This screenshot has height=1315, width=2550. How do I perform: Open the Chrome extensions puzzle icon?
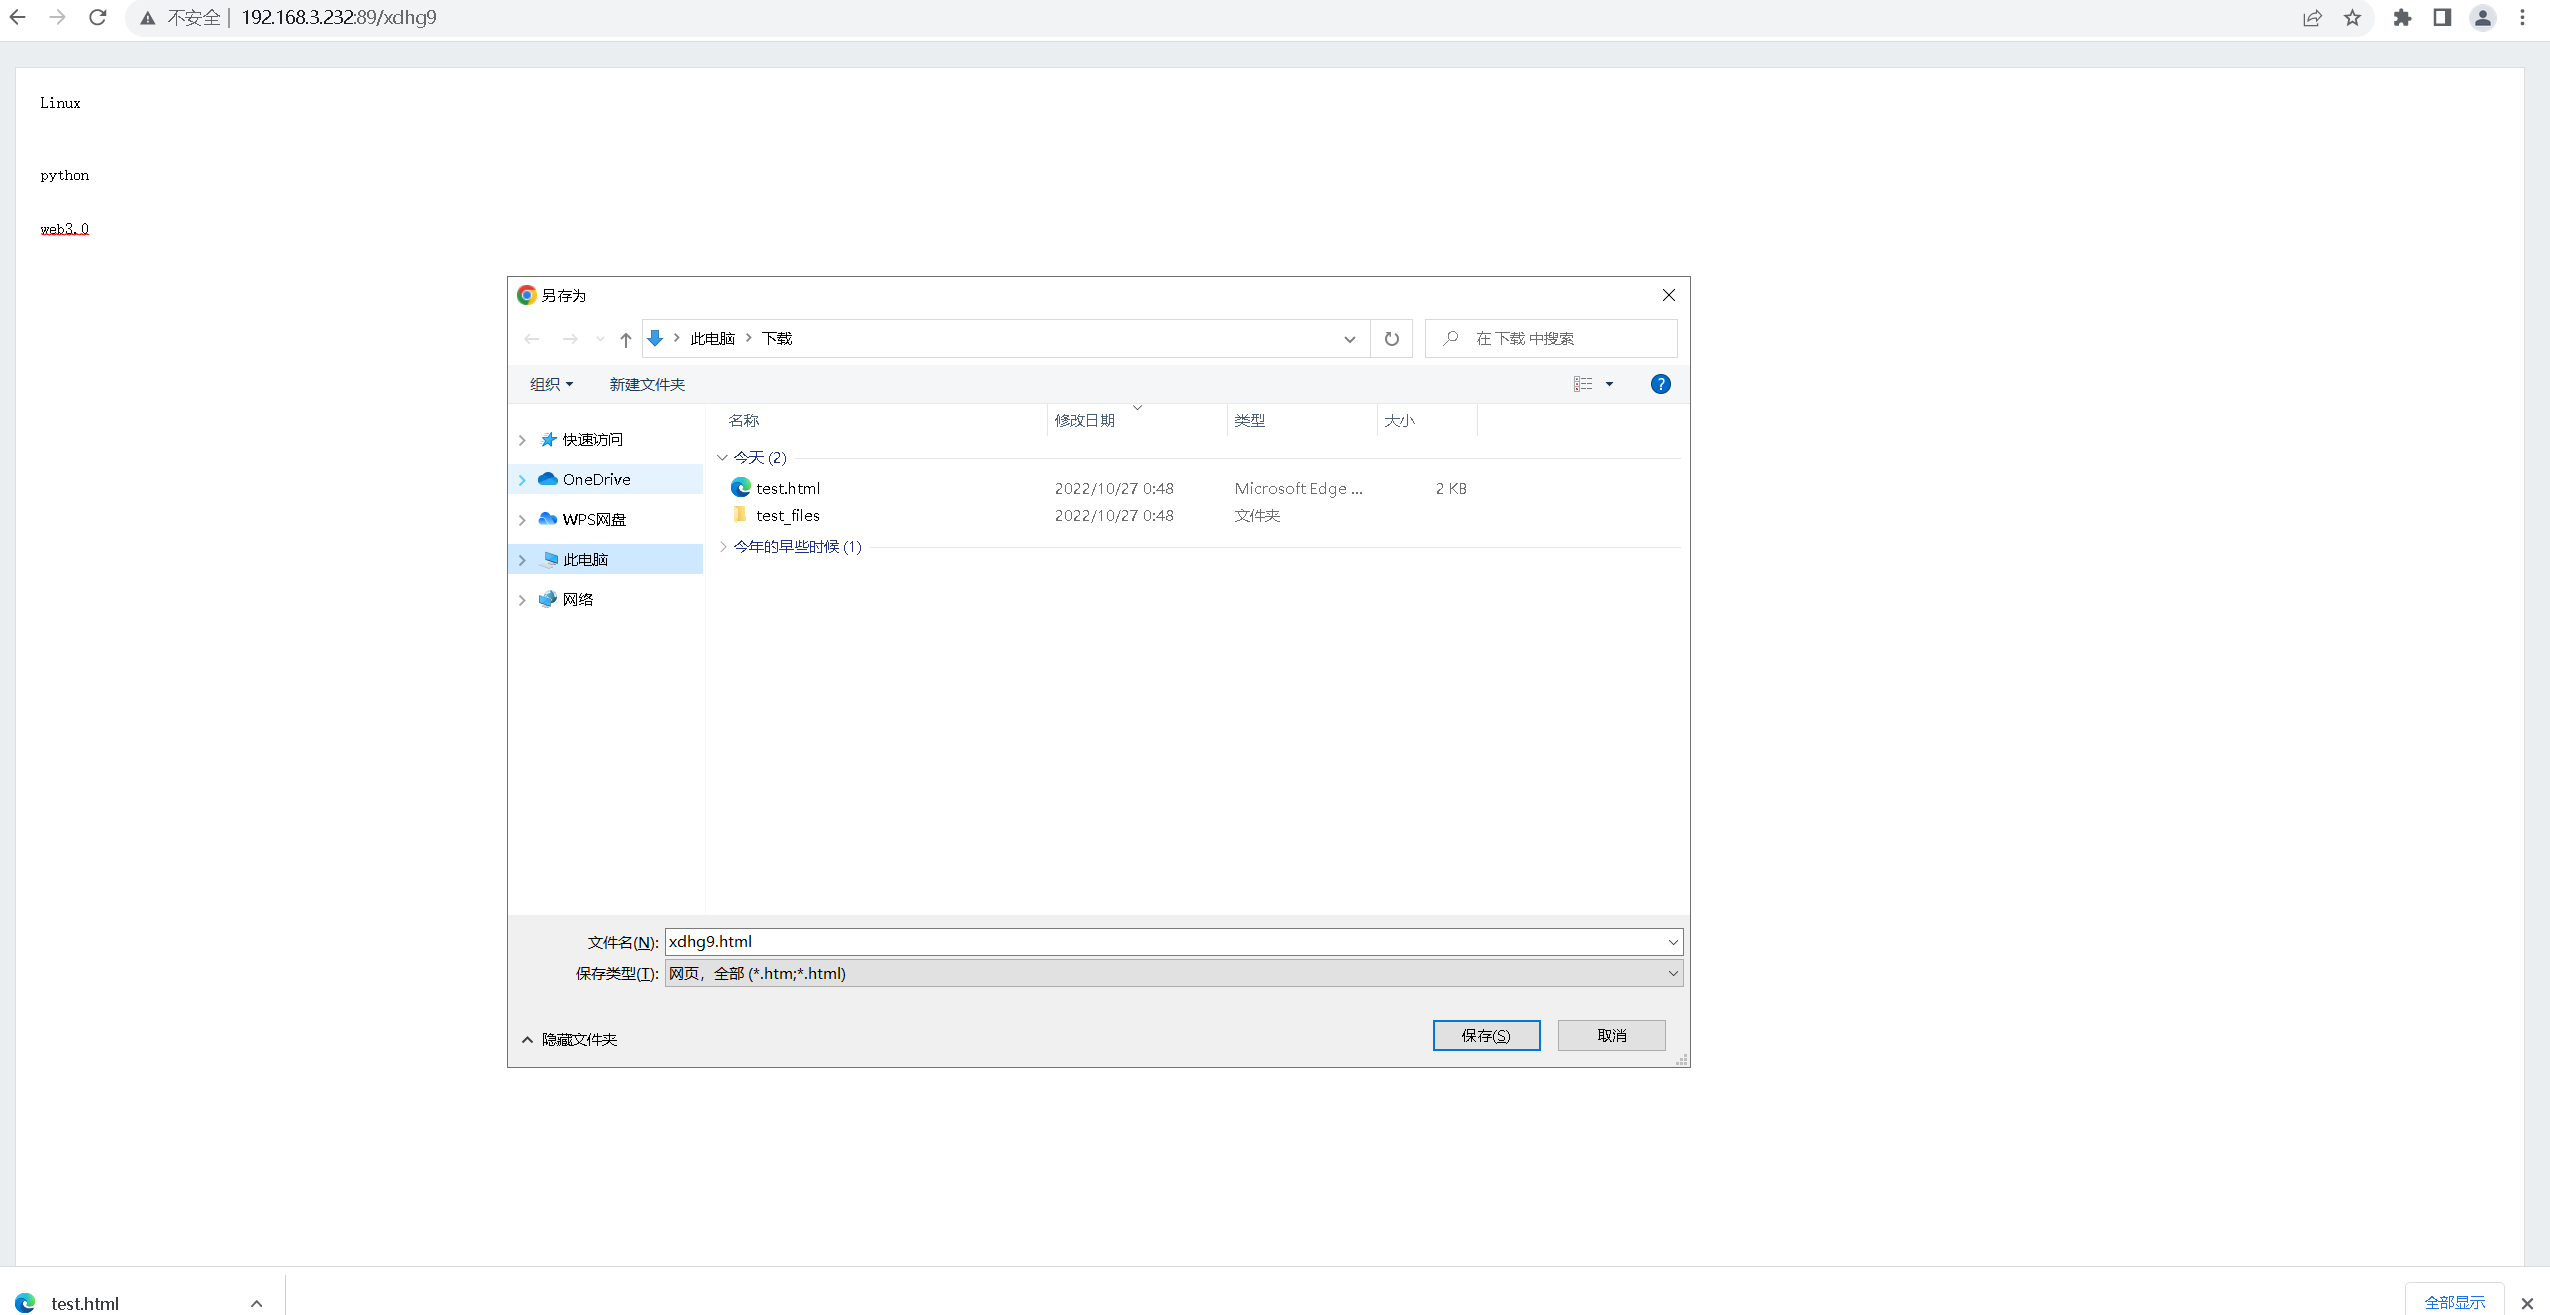coord(2402,18)
